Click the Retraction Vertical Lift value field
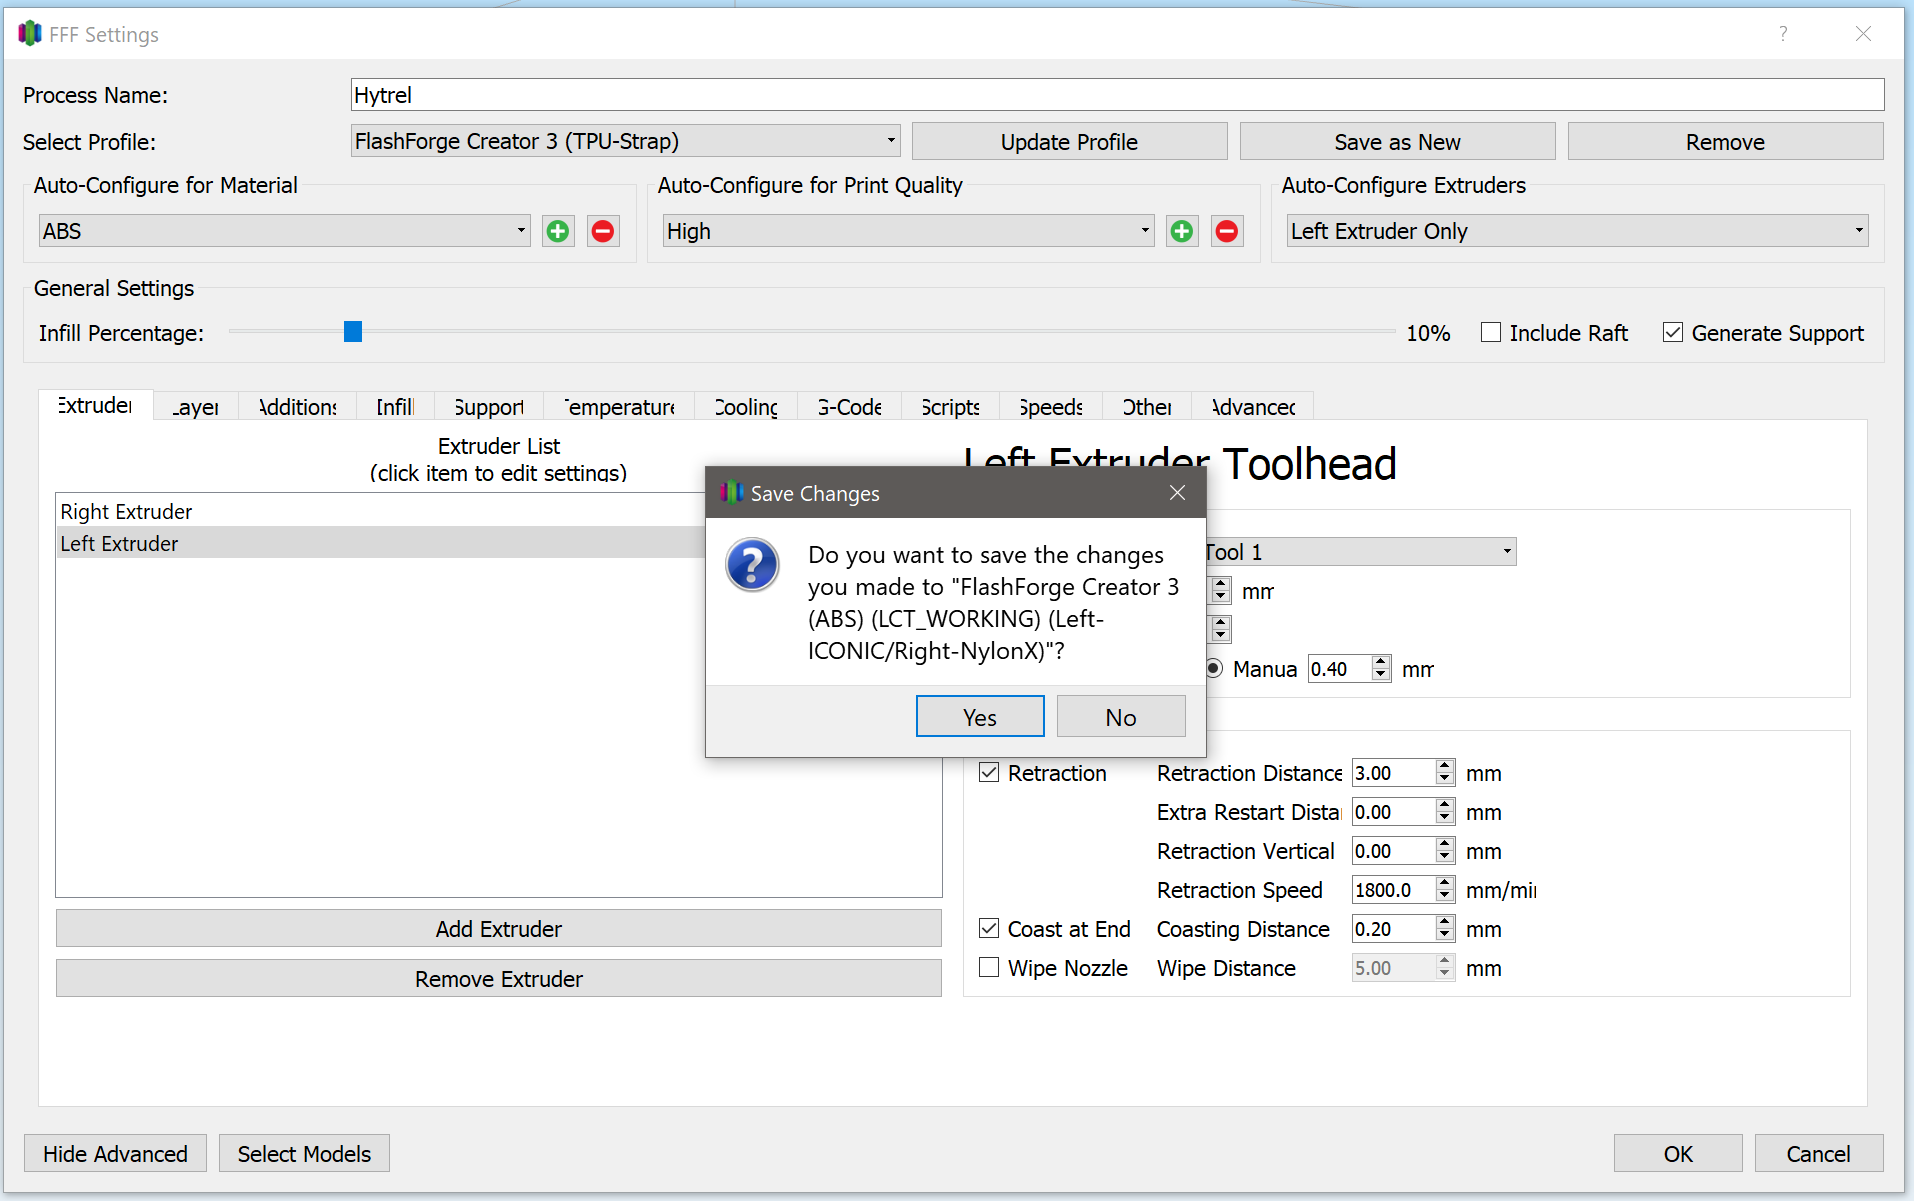The image size is (1914, 1201). [1393, 851]
